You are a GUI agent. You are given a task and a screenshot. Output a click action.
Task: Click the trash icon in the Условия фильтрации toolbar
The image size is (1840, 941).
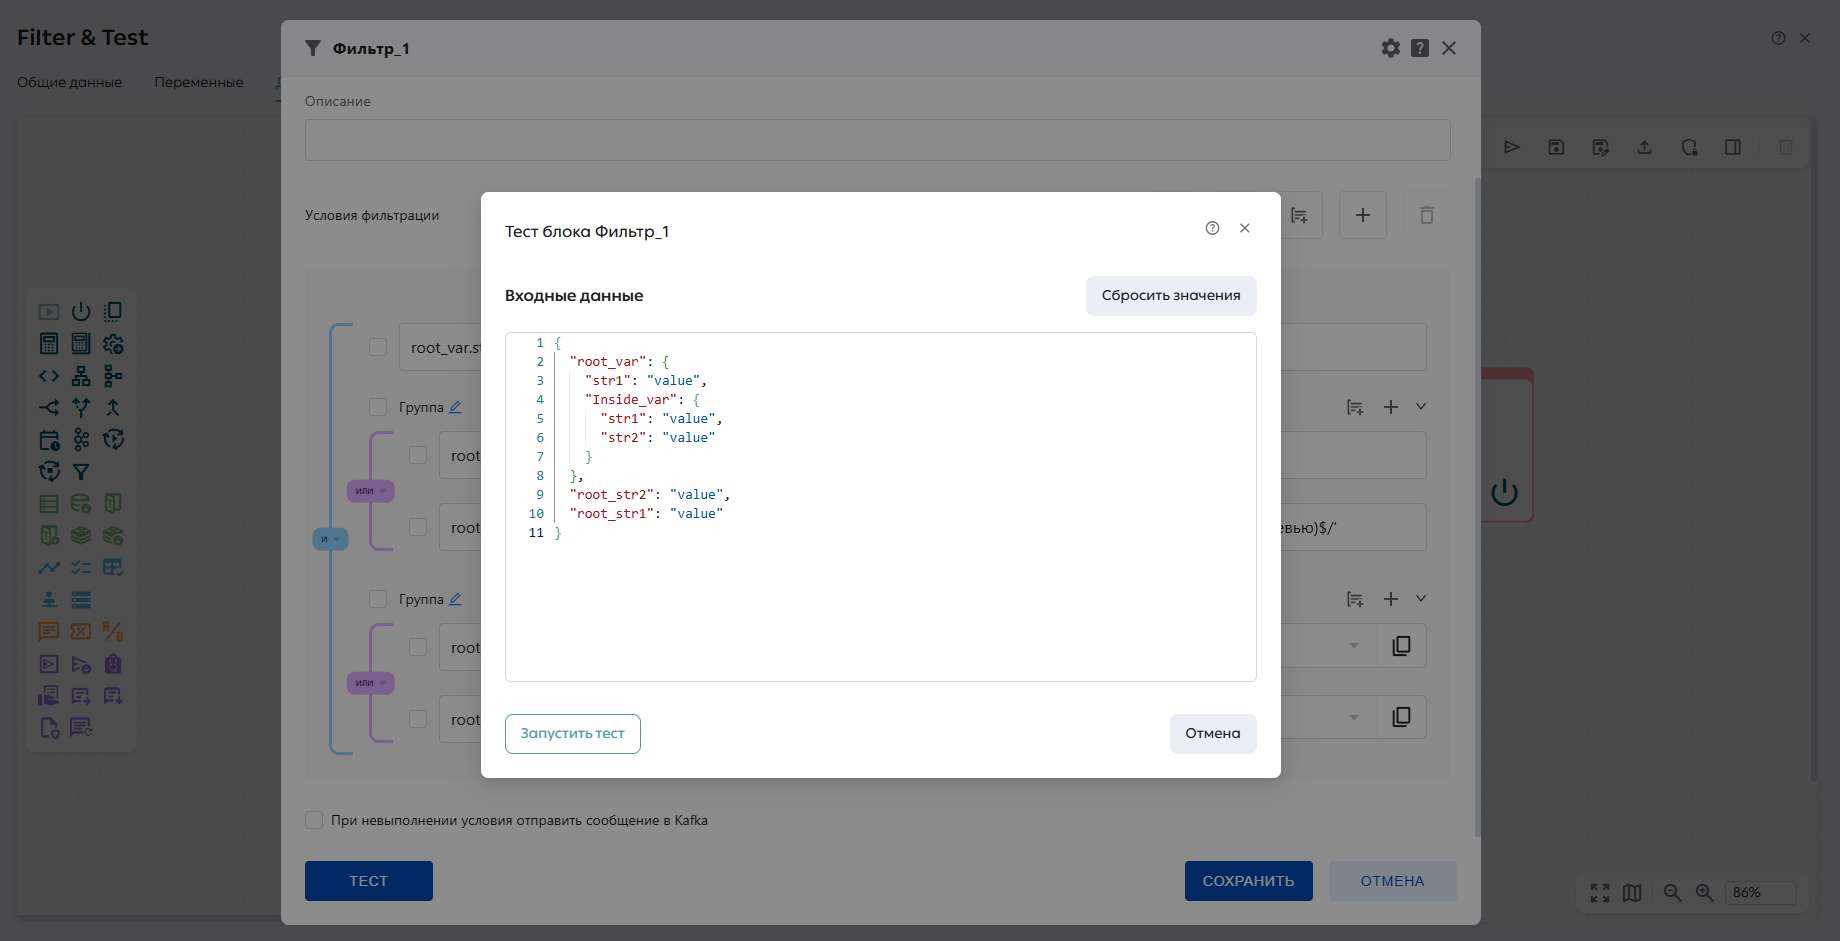1427,215
